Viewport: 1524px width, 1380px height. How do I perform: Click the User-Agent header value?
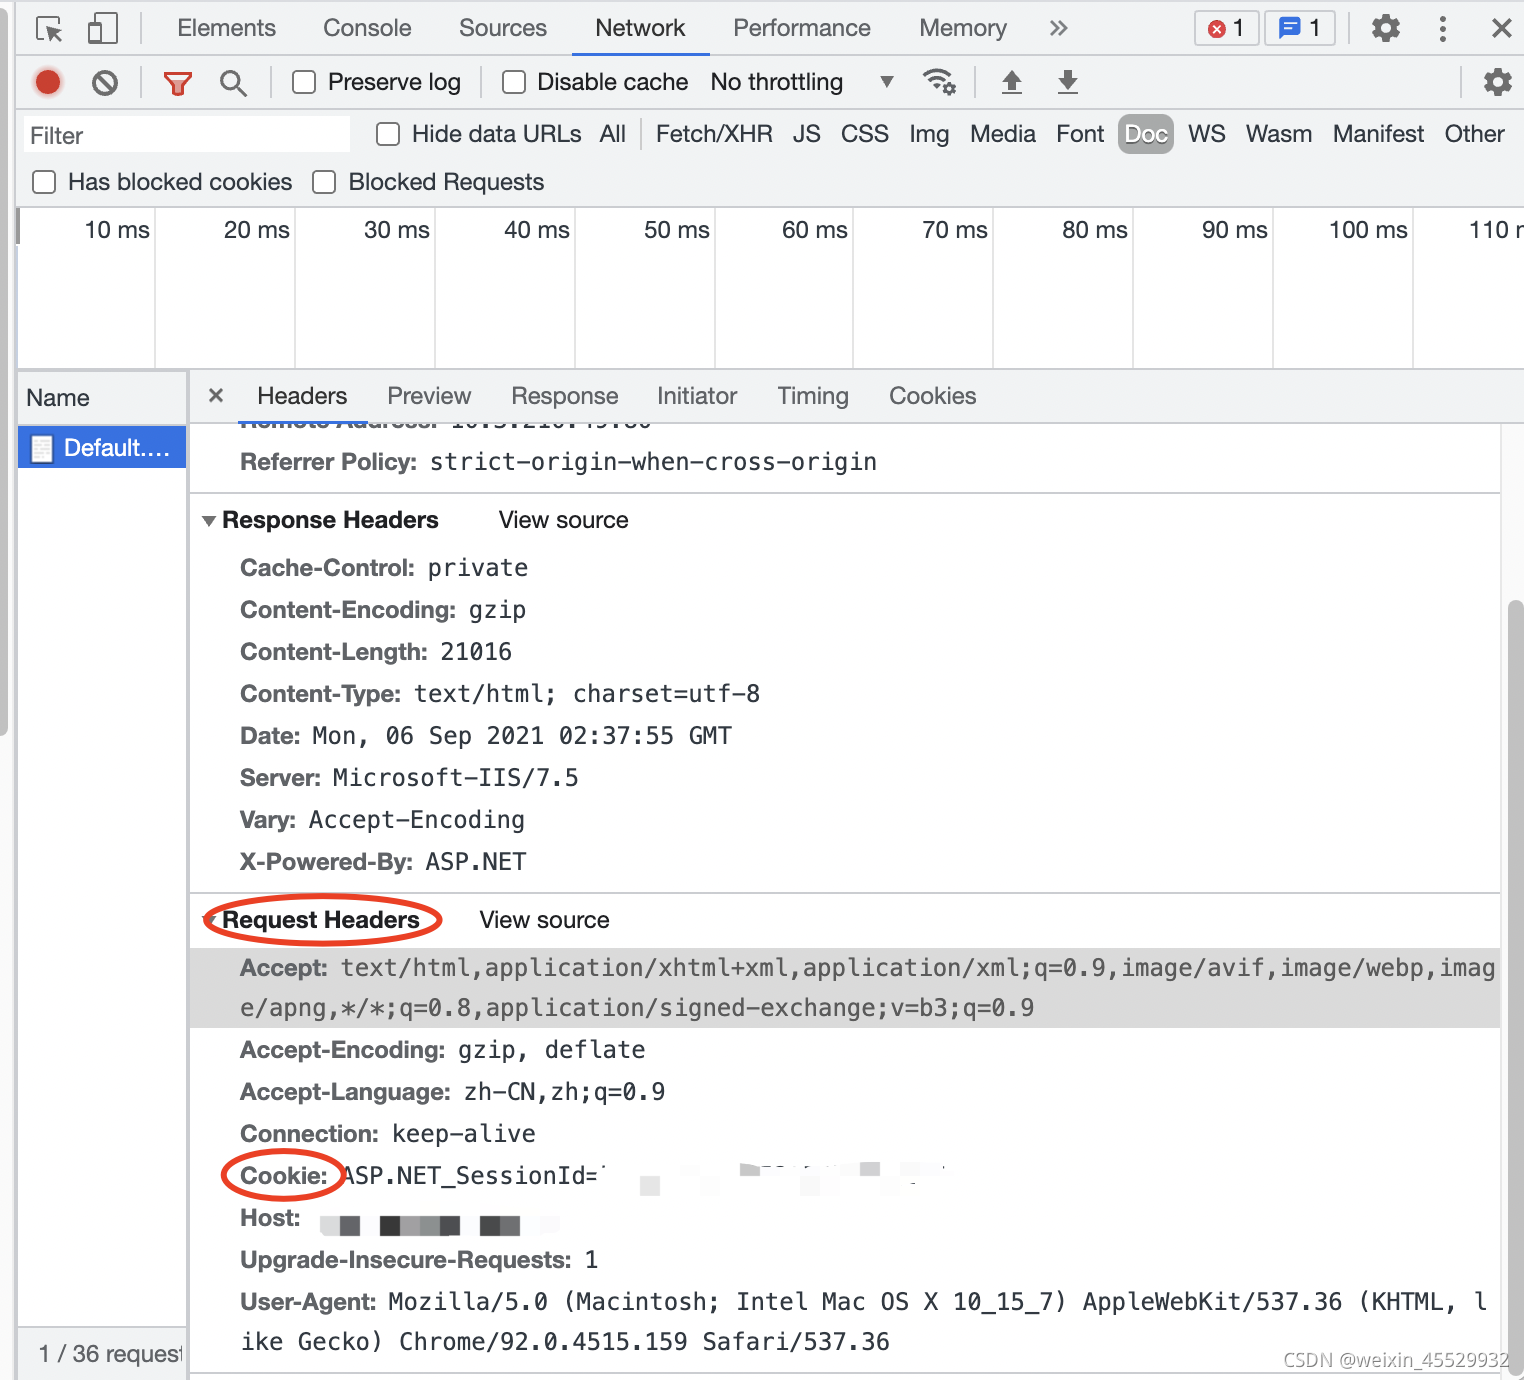tap(863, 1322)
